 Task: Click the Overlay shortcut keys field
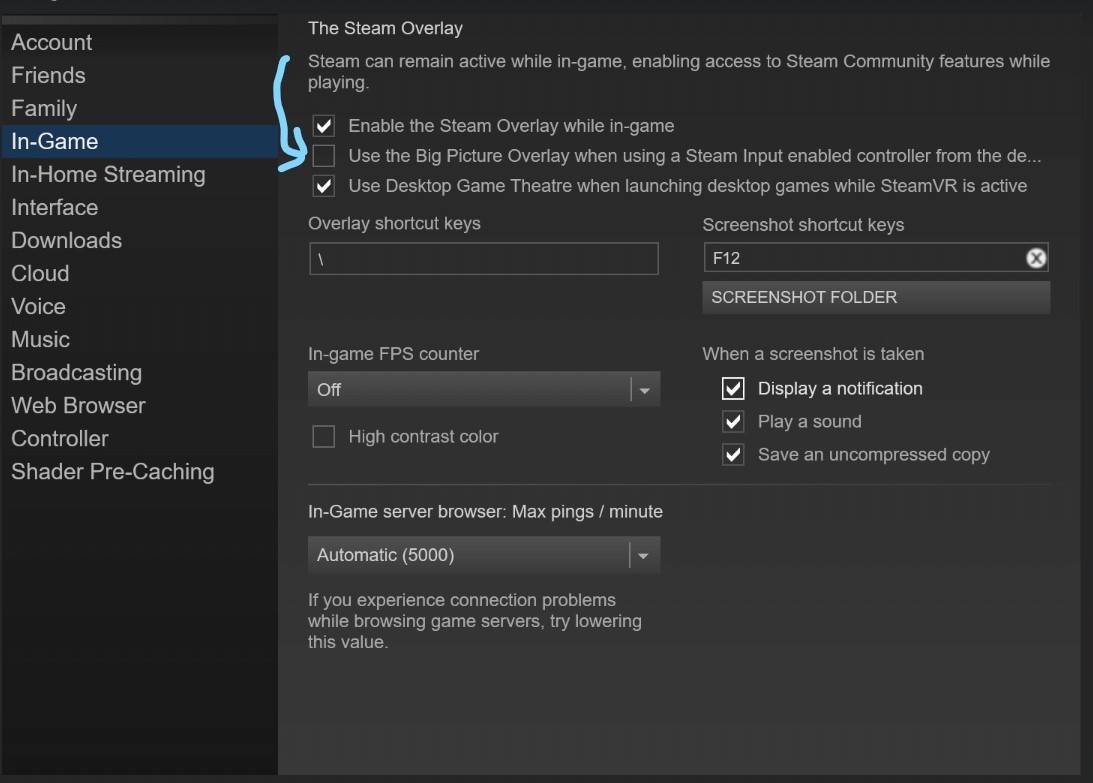pyautogui.click(x=483, y=258)
